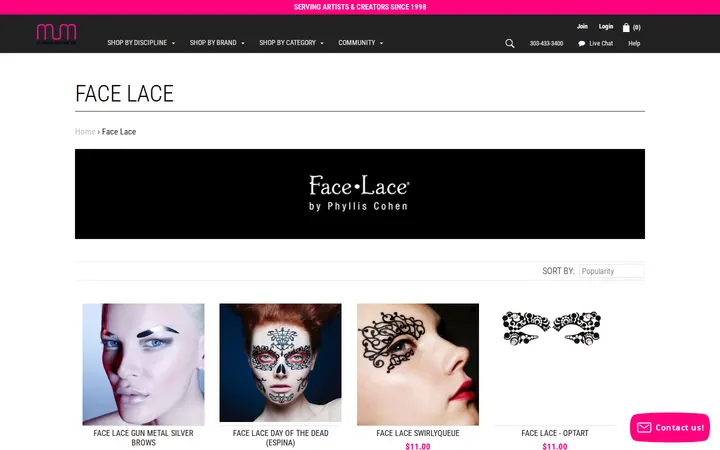Click the cart count (0)

636,28
